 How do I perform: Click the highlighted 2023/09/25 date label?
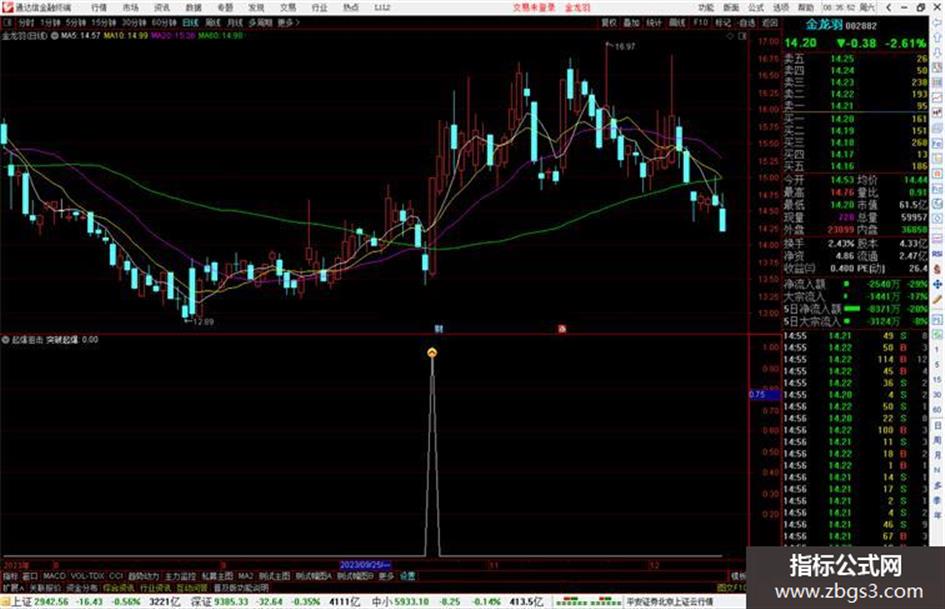(366, 565)
